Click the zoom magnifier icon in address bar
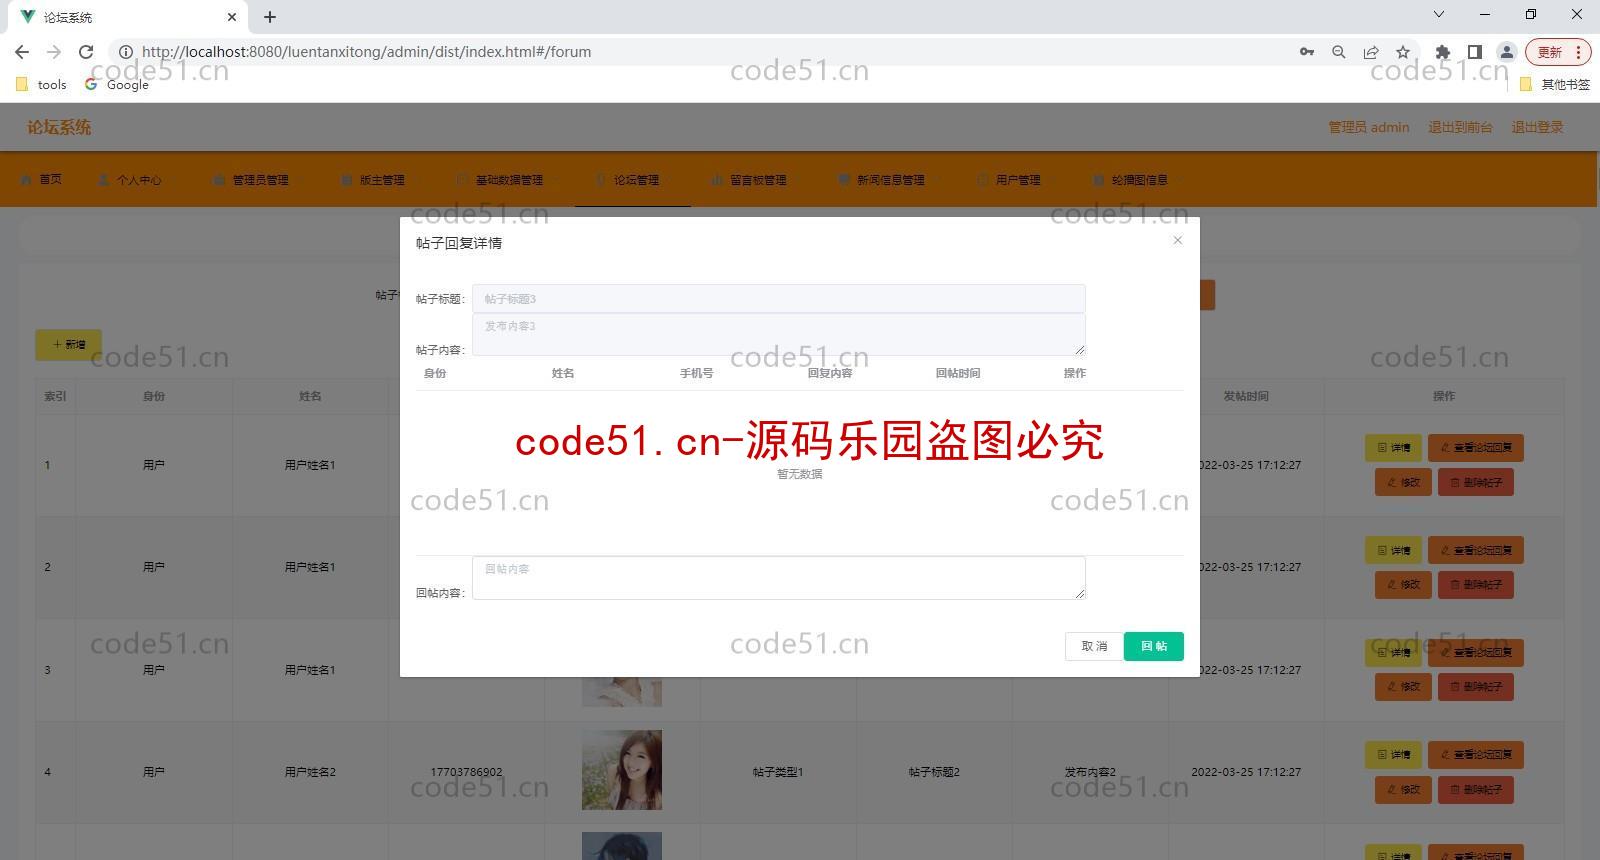Screen dimensions: 1600x860 point(1339,52)
